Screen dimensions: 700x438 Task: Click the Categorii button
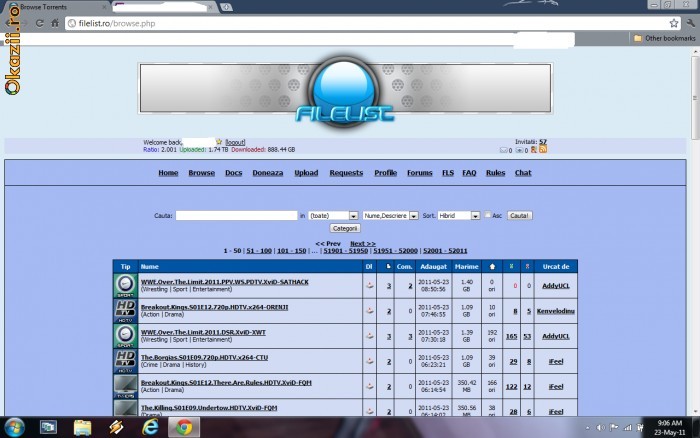[344, 228]
